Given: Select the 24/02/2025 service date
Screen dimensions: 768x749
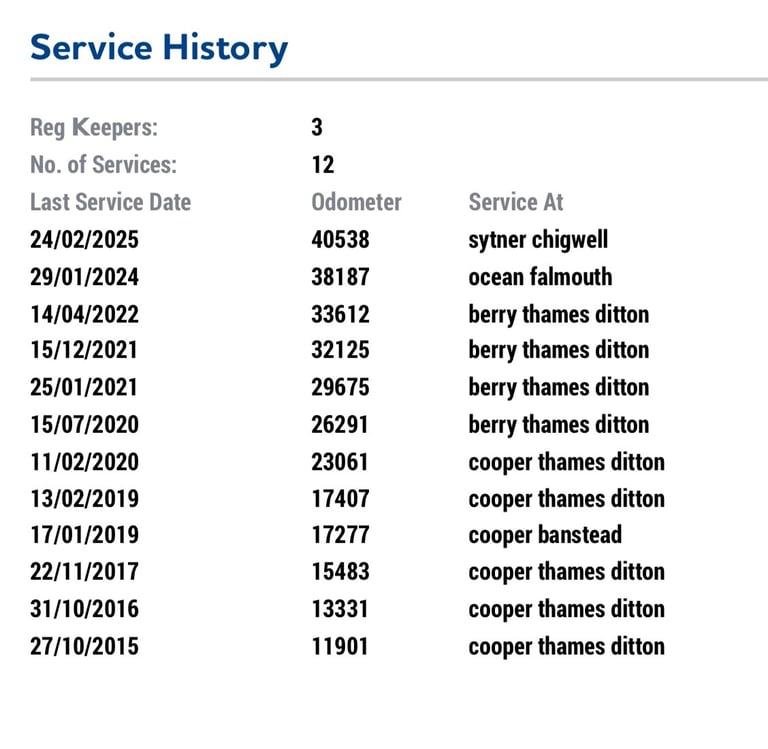Looking at the screenshot, I should pos(85,240).
